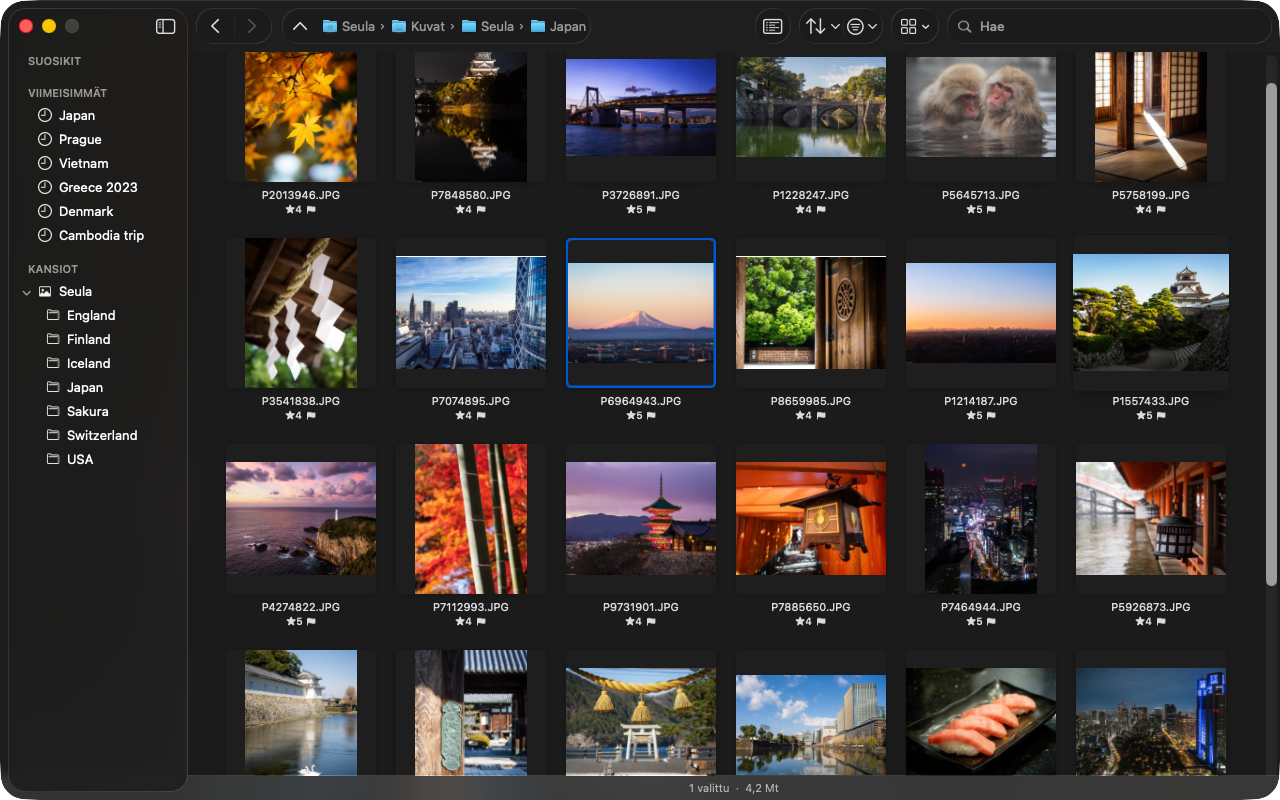
Task: Select snow monkeys thumbnail P5645713.JPG
Action: click(x=981, y=107)
